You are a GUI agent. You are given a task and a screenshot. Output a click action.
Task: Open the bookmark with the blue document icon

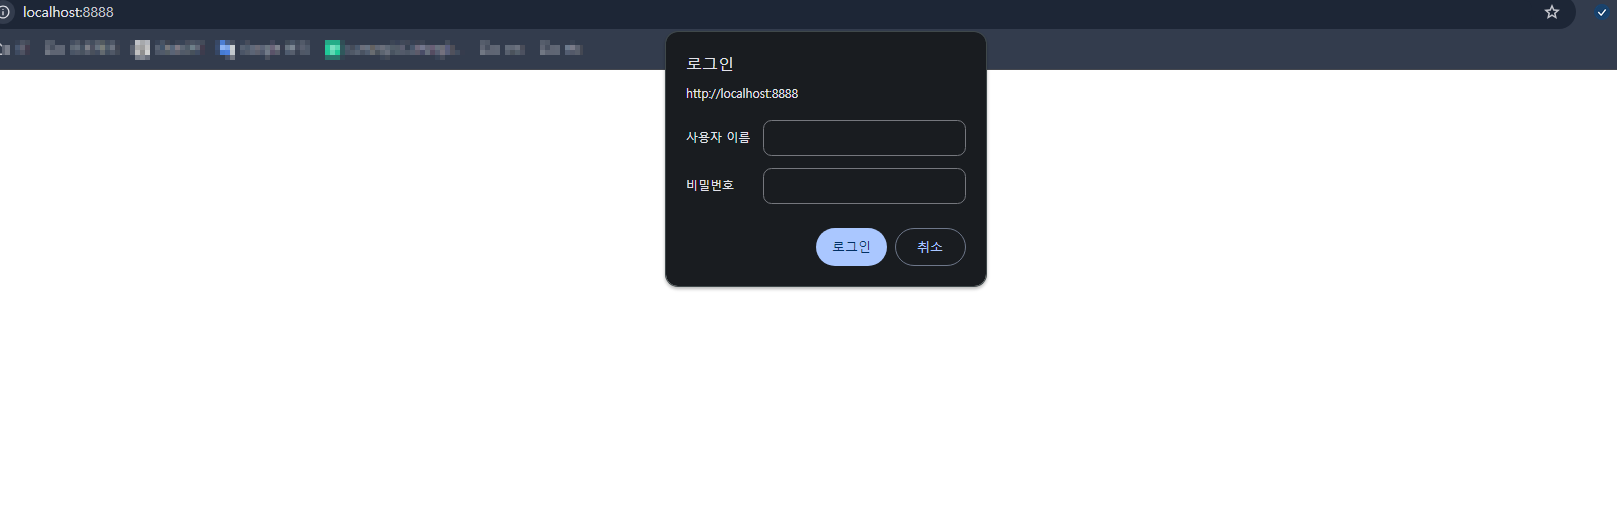pos(264,49)
